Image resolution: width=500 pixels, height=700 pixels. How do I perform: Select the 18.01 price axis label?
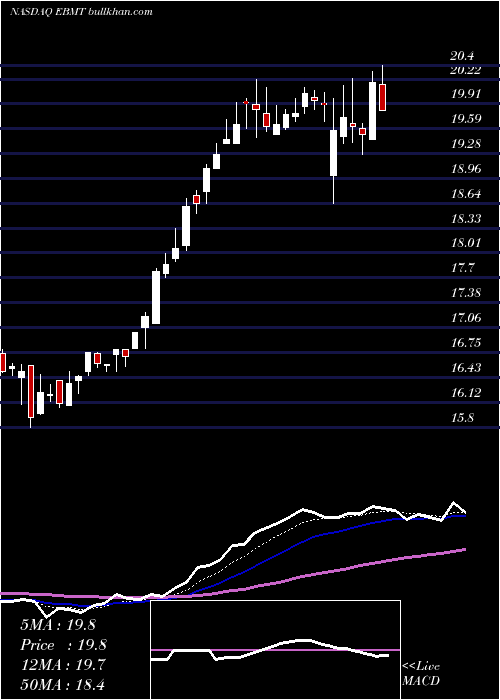click(466, 243)
